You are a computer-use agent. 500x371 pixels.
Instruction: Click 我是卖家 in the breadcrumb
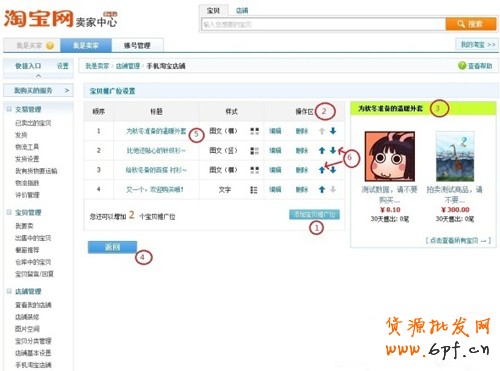(97, 66)
